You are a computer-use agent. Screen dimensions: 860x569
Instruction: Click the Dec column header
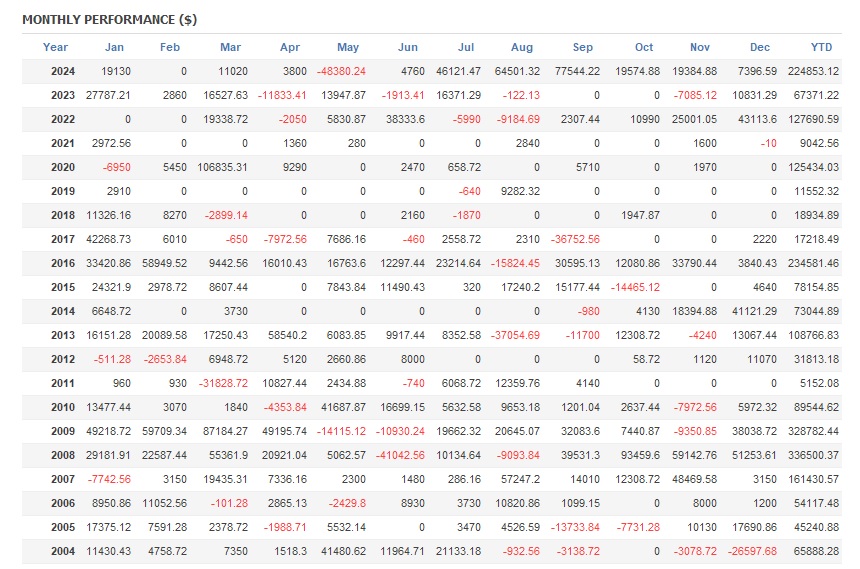pos(760,47)
